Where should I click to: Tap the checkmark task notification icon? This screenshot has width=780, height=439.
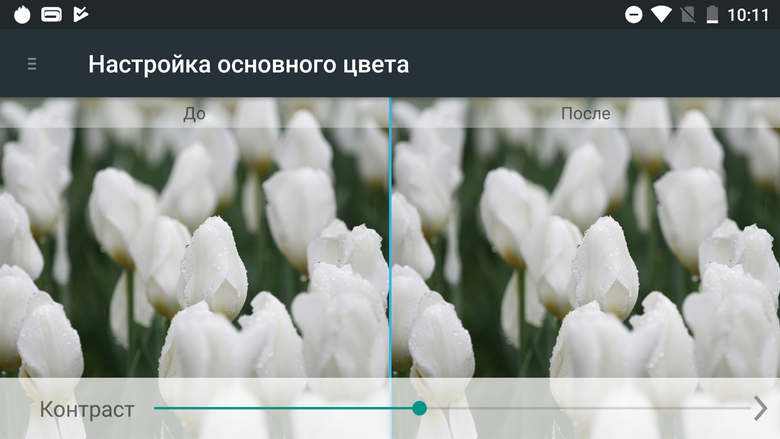[x=81, y=14]
